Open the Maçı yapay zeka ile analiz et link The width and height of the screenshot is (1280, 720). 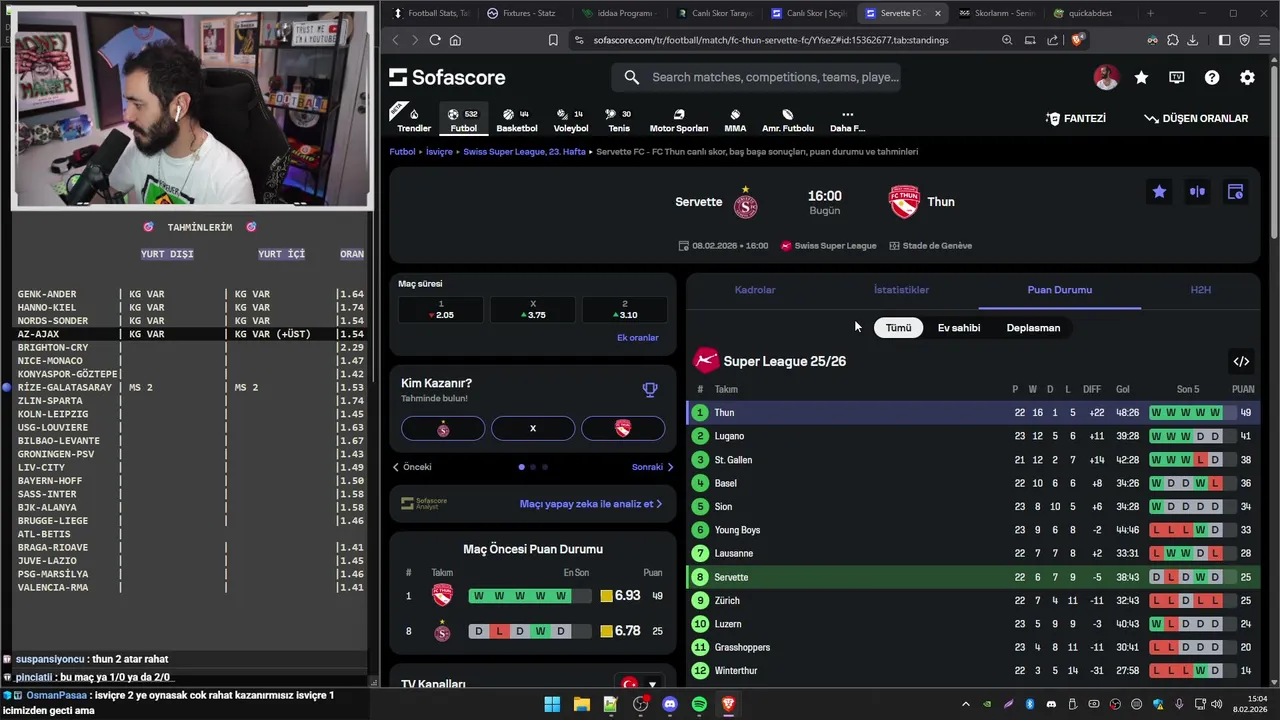[590, 504]
